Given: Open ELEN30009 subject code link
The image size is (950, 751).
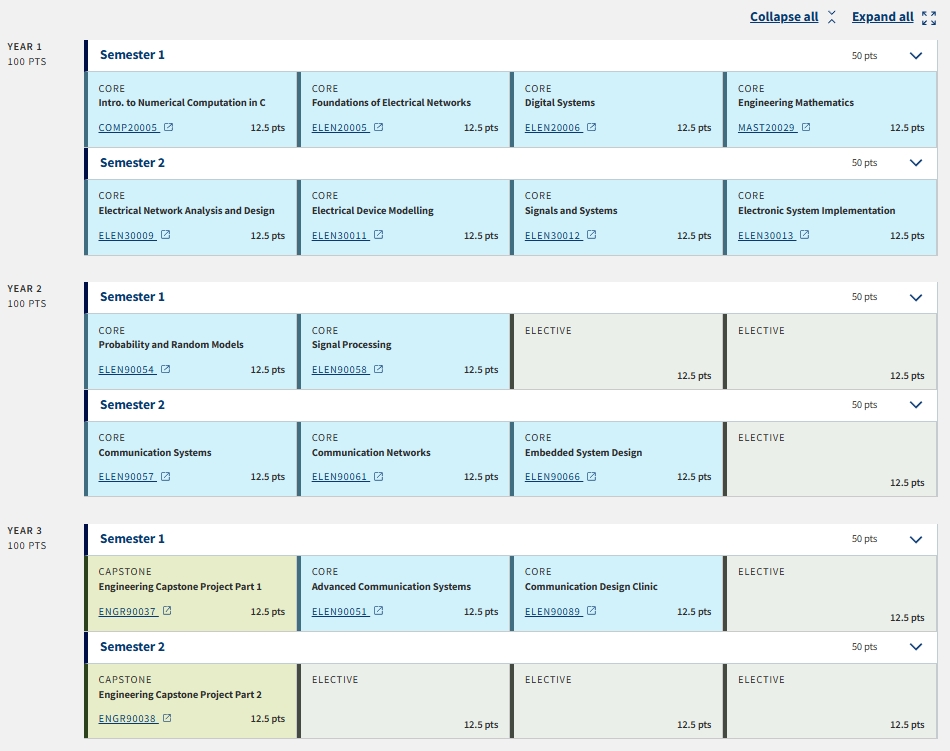Looking at the screenshot, I should point(127,236).
